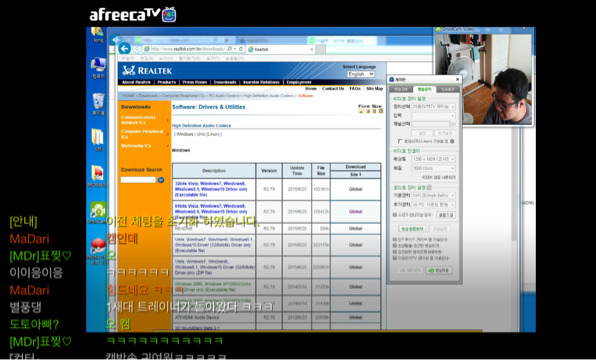Click the go icon beside Download Search
596x360 pixels.
(161, 180)
